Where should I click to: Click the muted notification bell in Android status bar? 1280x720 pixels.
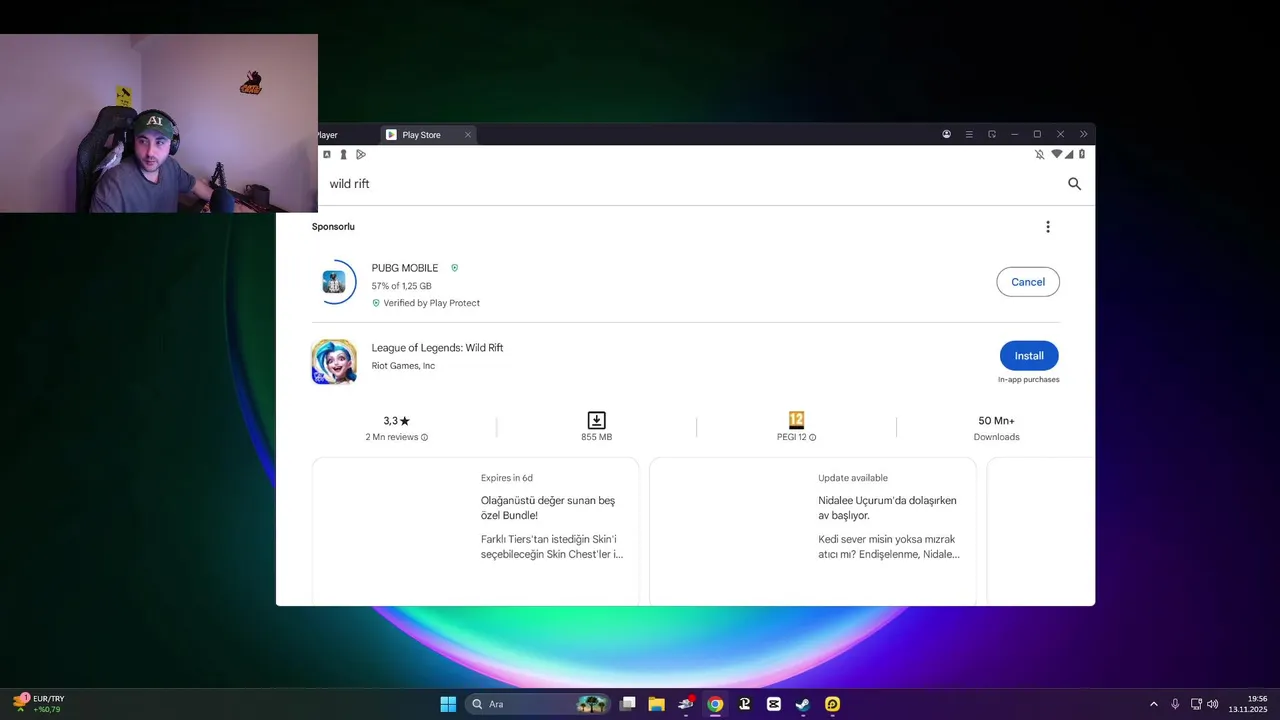[x=1040, y=154]
